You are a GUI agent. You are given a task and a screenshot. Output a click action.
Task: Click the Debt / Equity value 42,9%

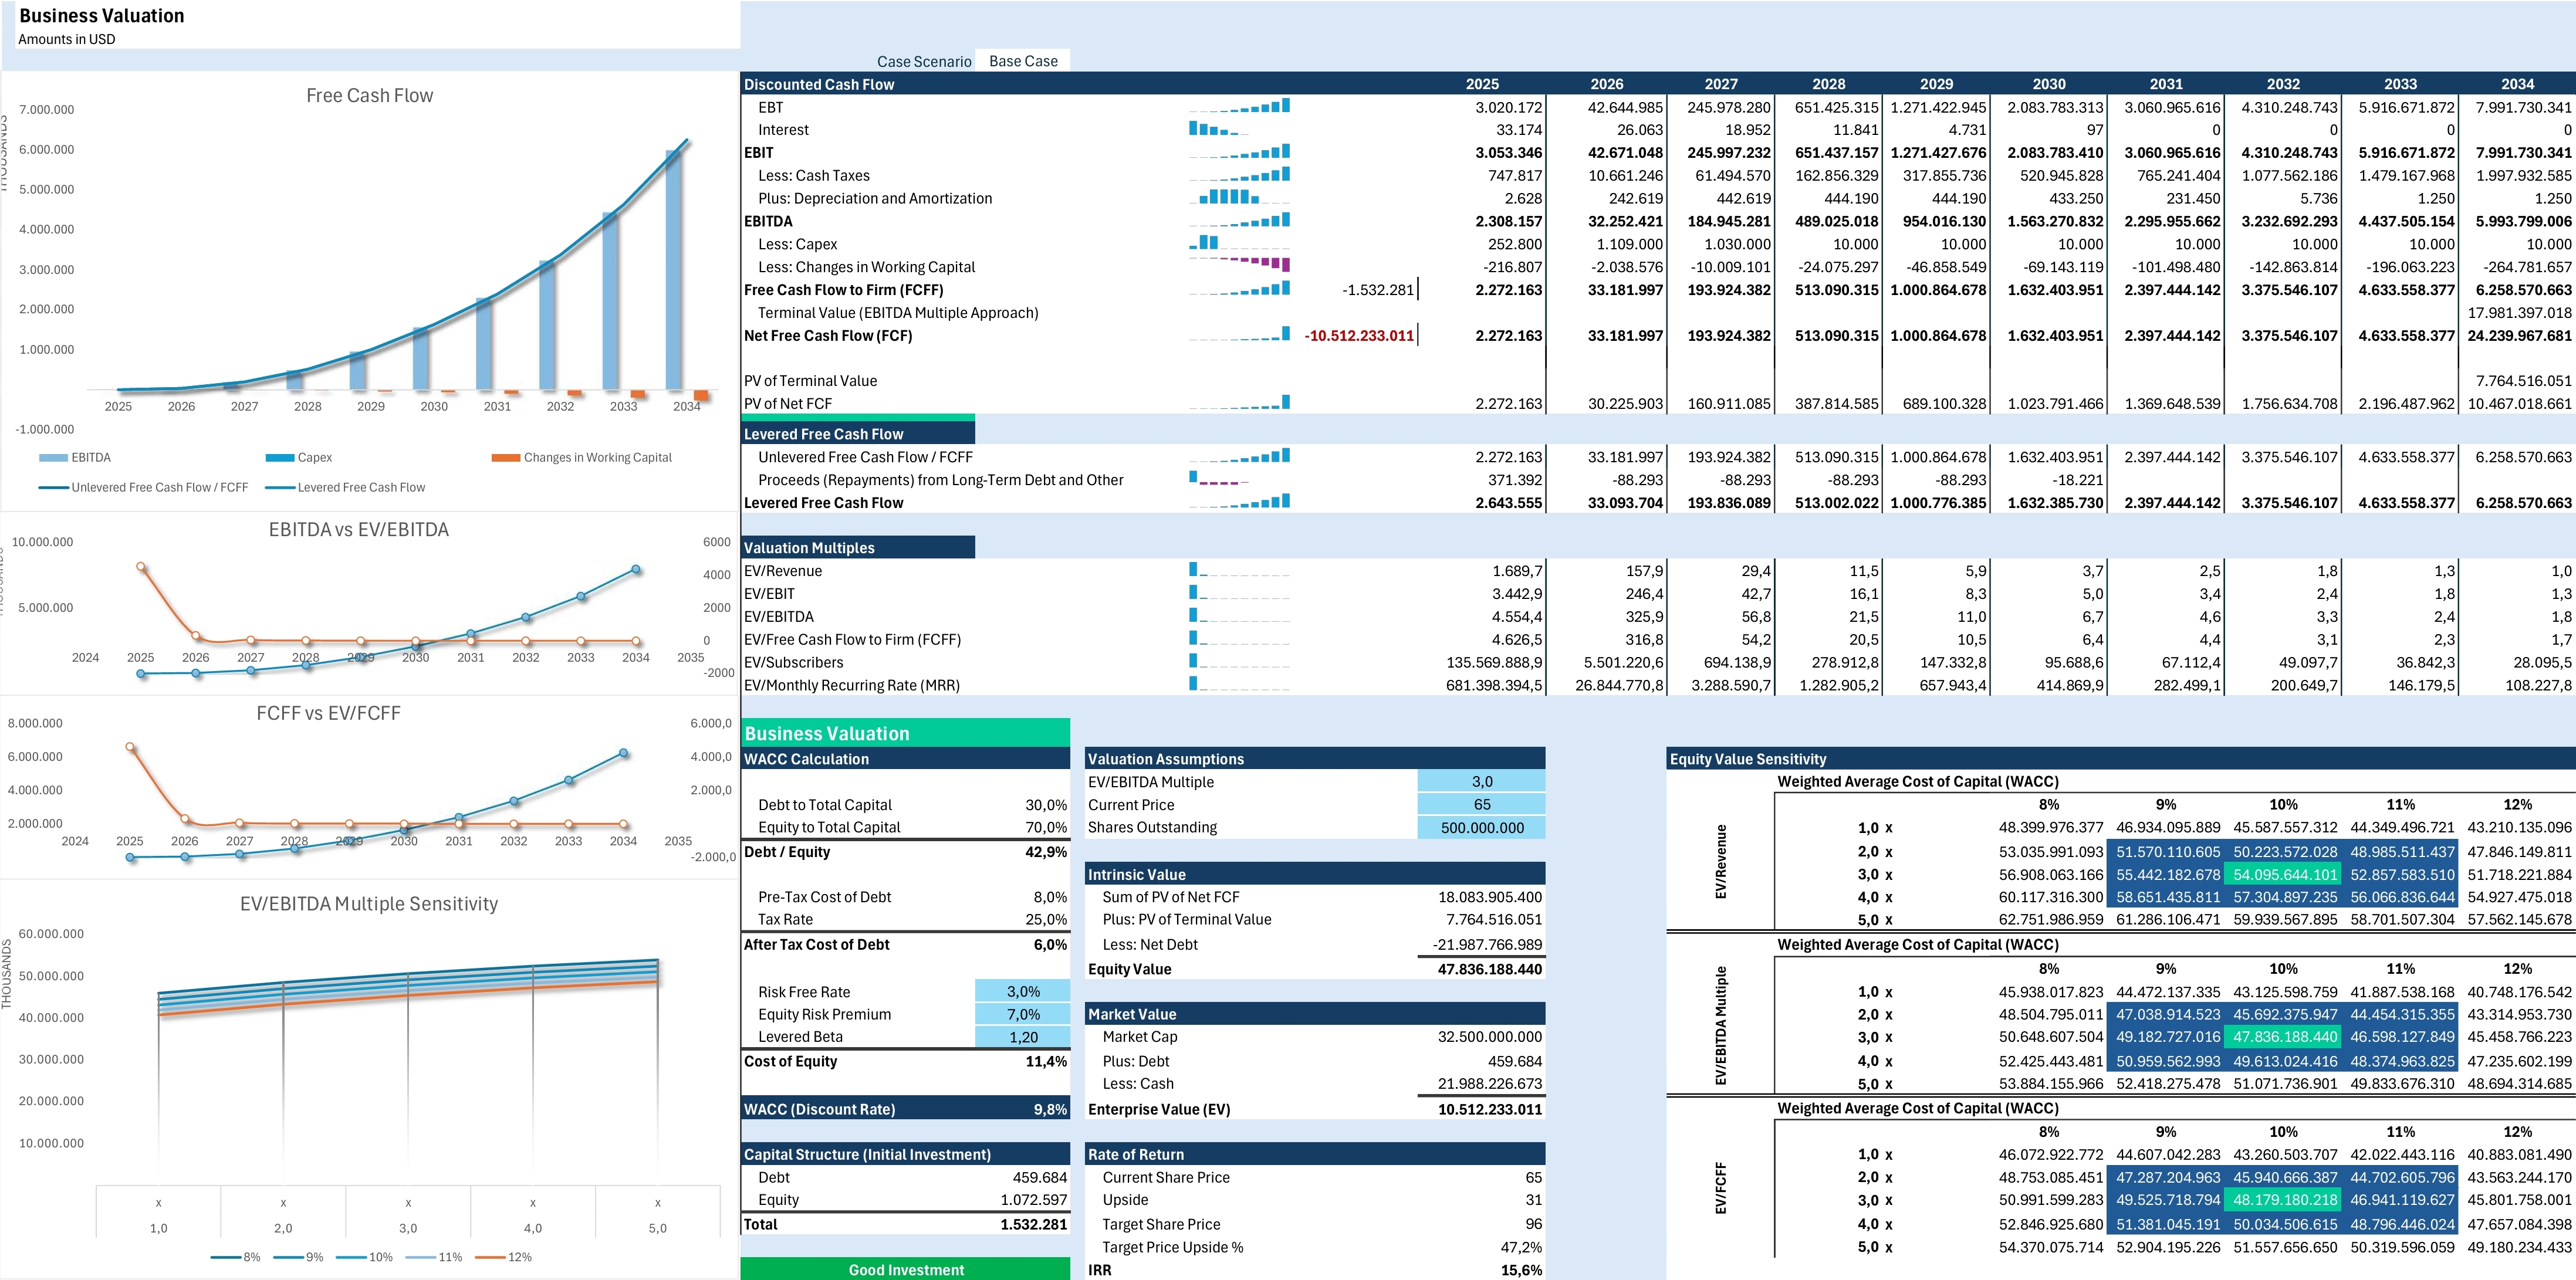[x=1046, y=852]
